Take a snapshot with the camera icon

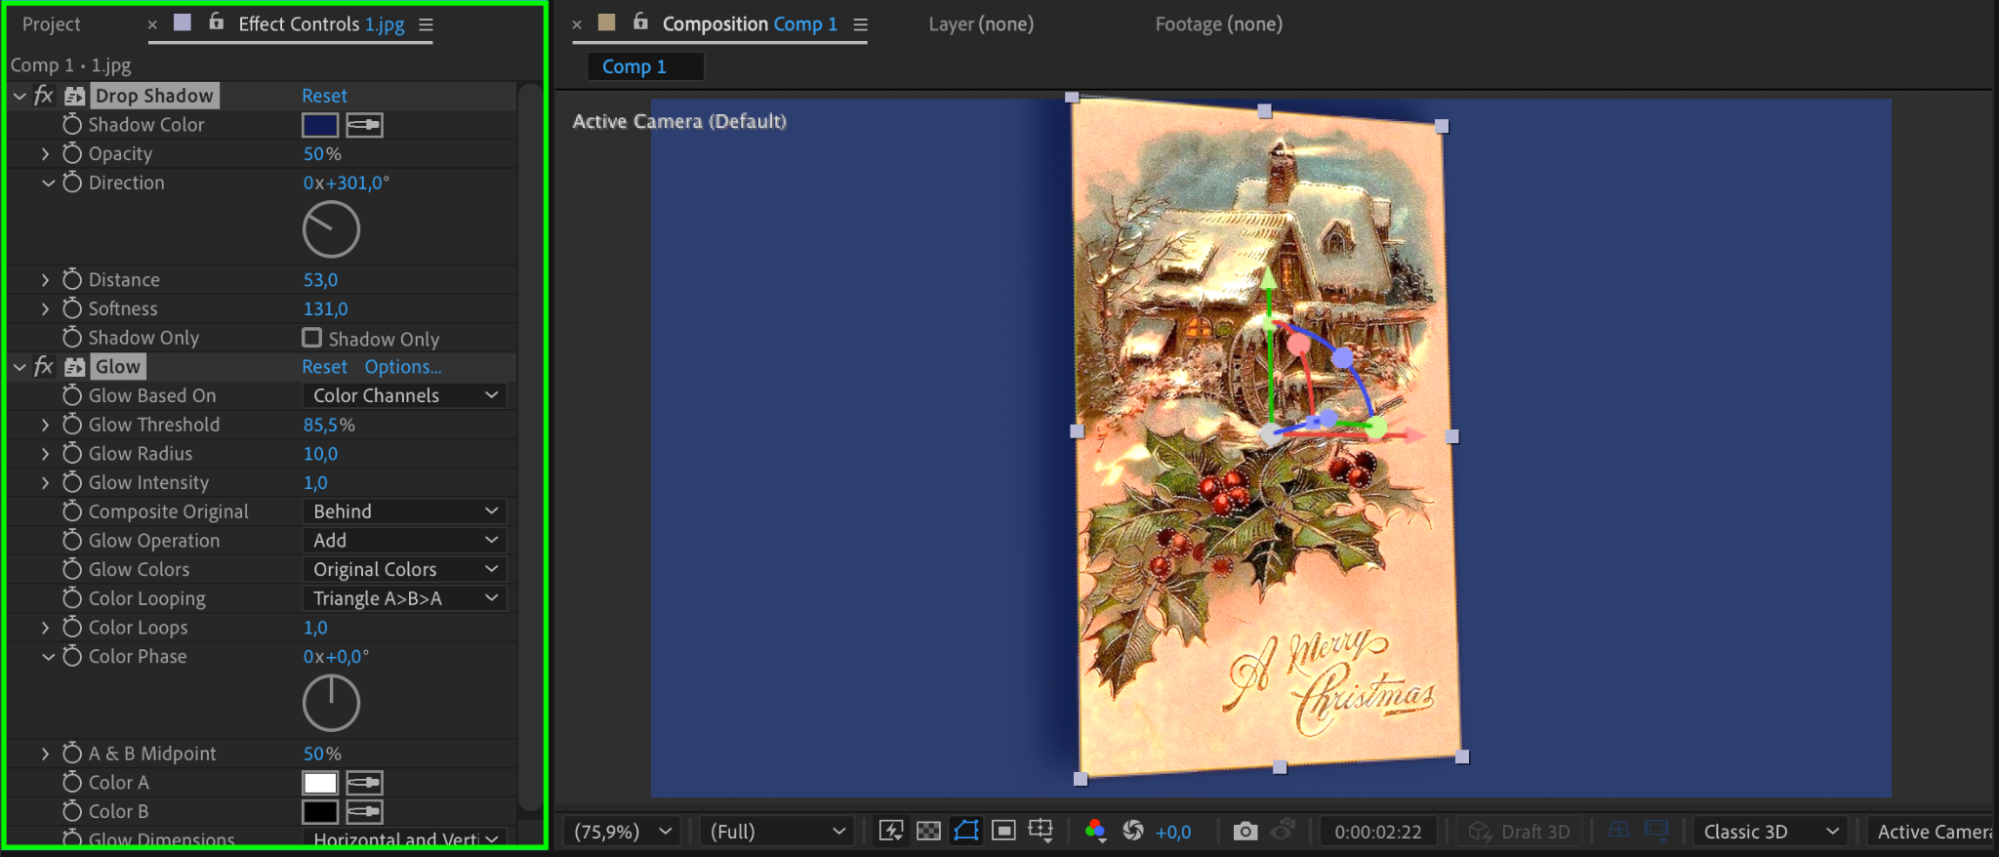tap(1245, 831)
